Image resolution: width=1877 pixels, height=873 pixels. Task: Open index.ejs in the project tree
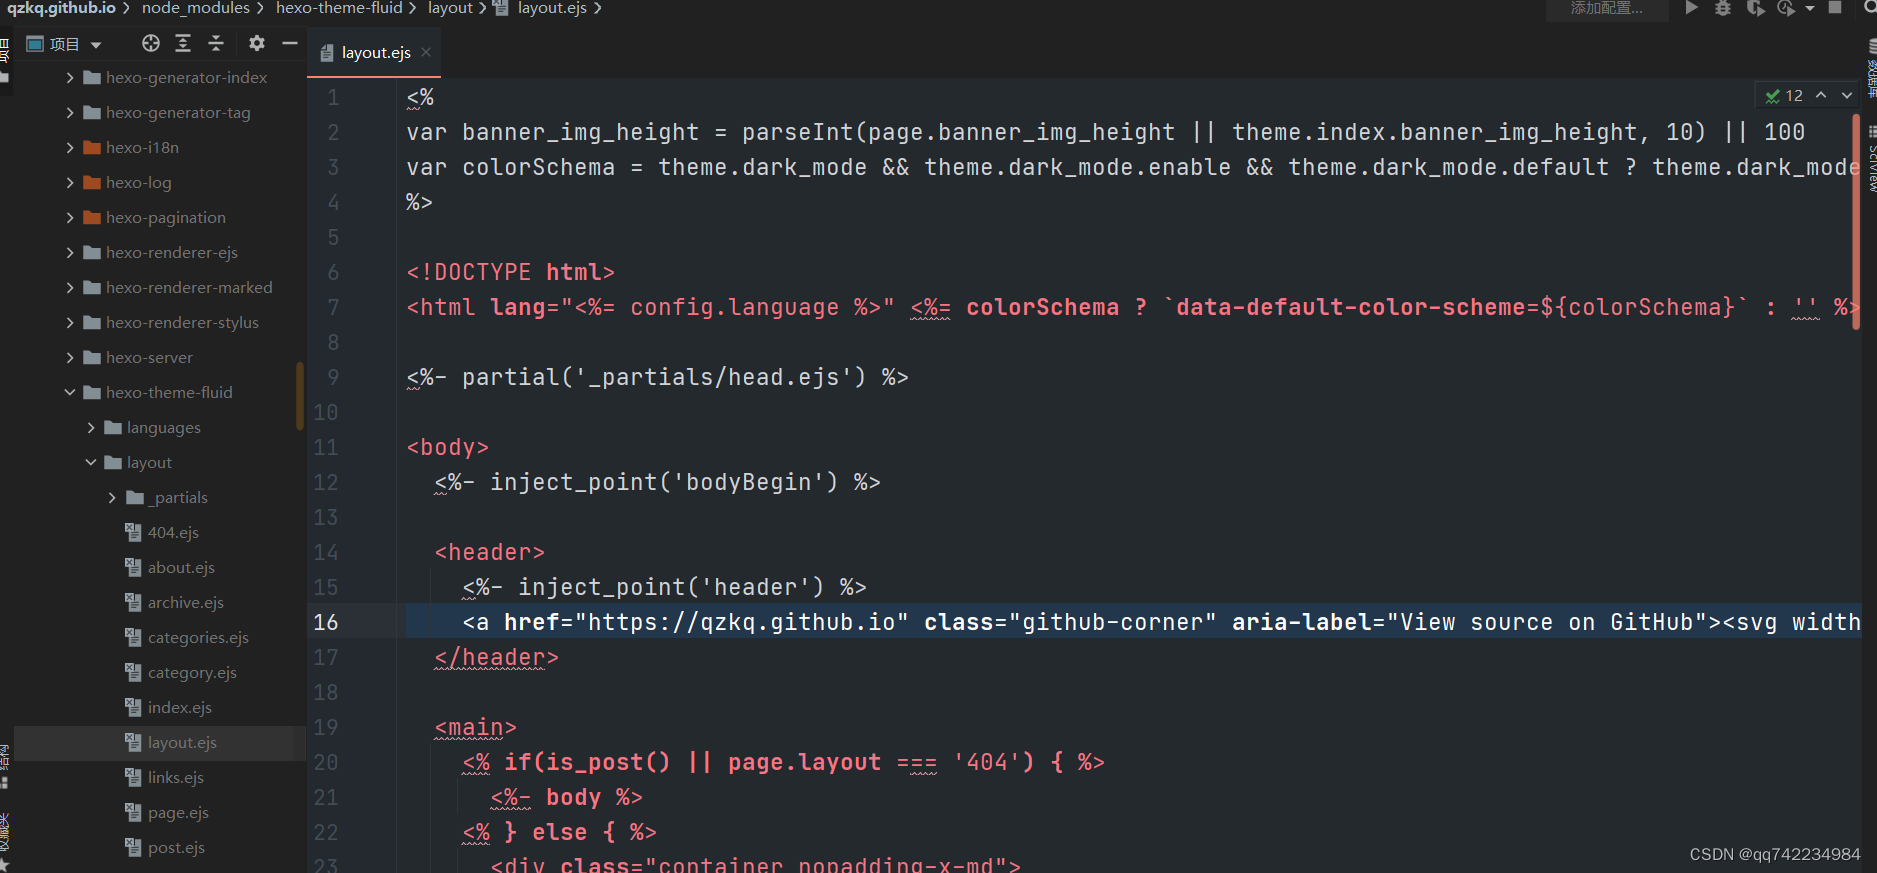coord(179,708)
